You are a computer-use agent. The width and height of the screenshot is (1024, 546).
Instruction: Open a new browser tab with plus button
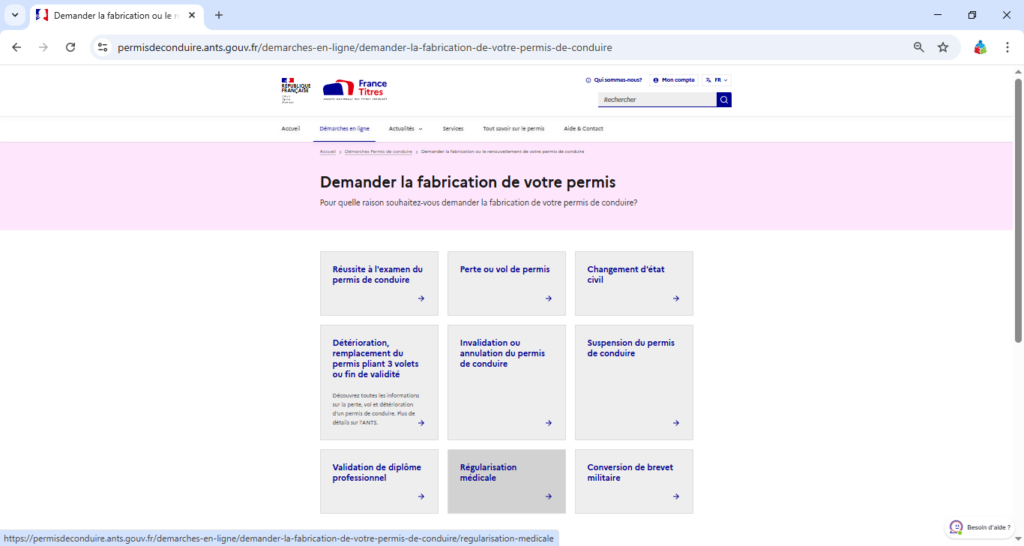(x=219, y=15)
